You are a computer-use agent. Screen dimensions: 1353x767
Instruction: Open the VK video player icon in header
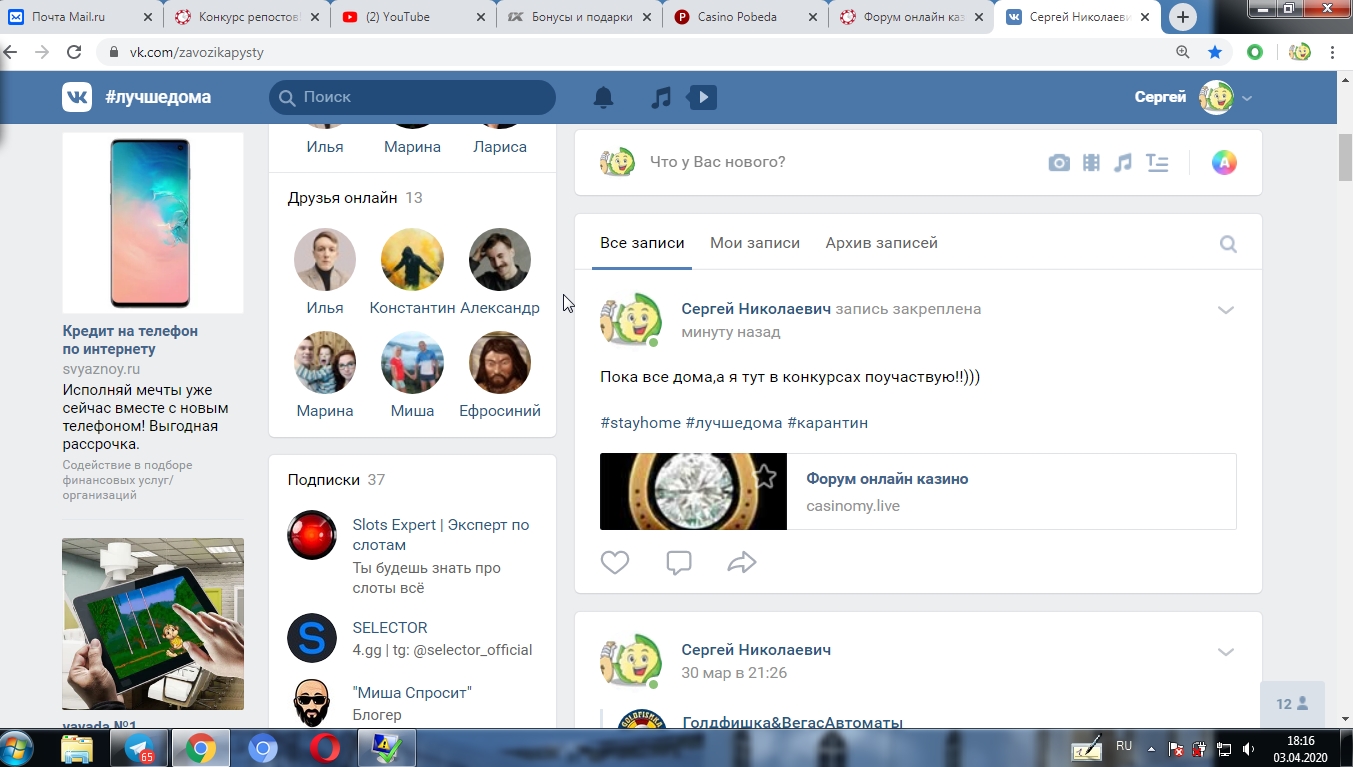(702, 97)
